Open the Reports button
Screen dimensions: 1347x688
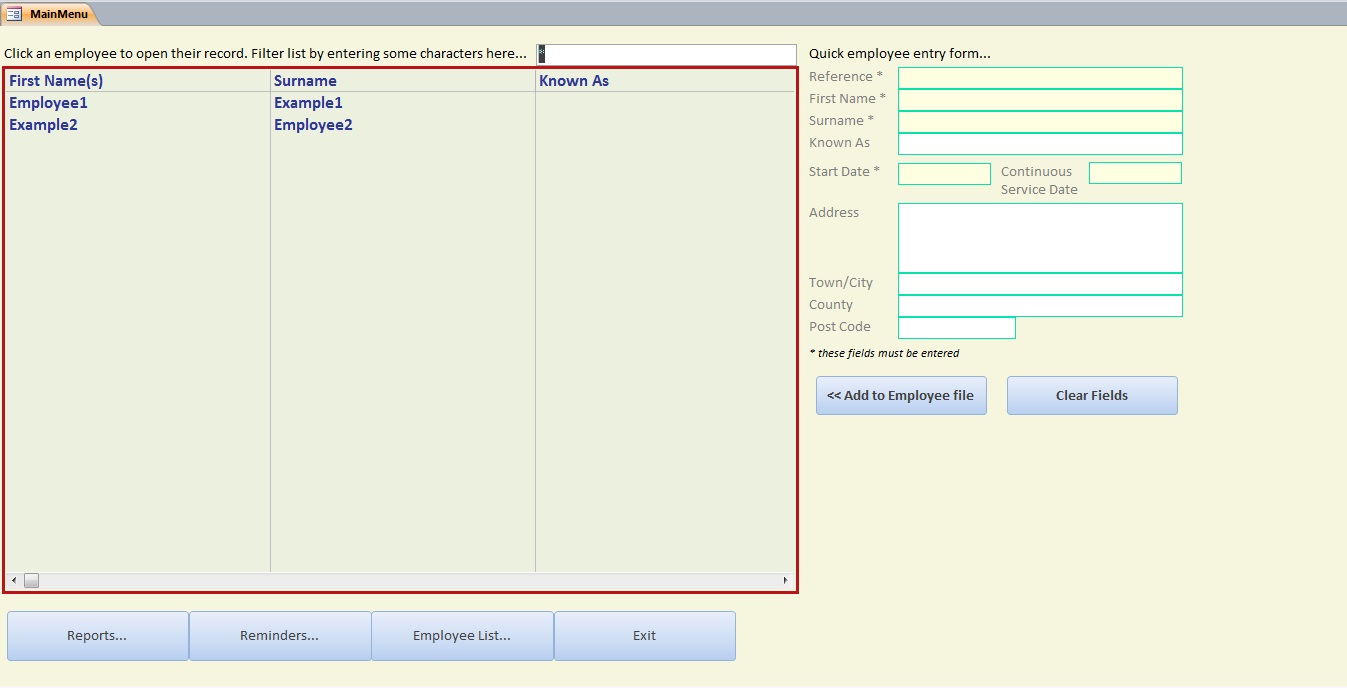pos(97,636)
